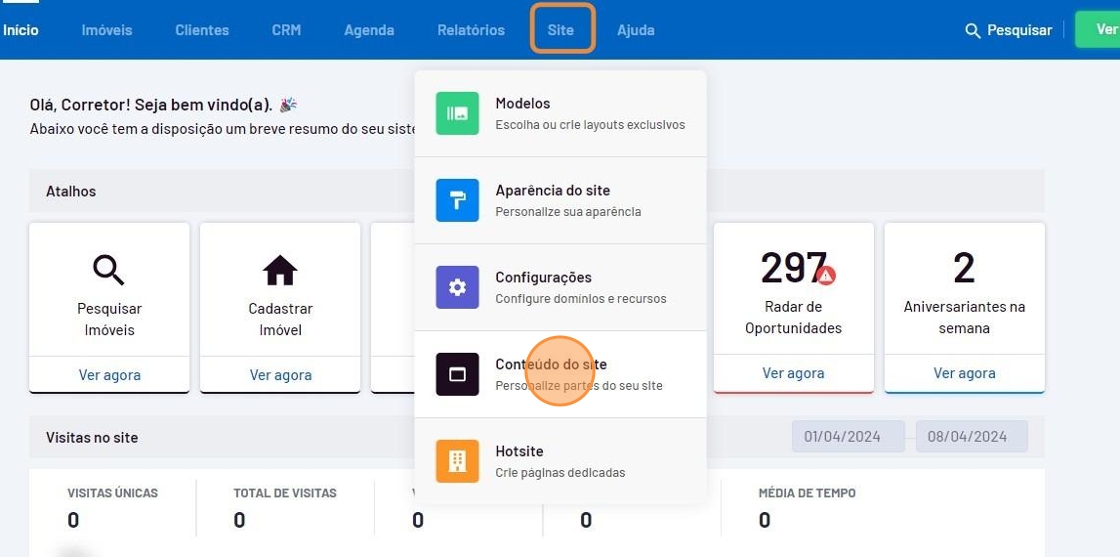The image size is (1120, 557).
Task: Click the green Ver button at top right
Action: [1100, 30]
